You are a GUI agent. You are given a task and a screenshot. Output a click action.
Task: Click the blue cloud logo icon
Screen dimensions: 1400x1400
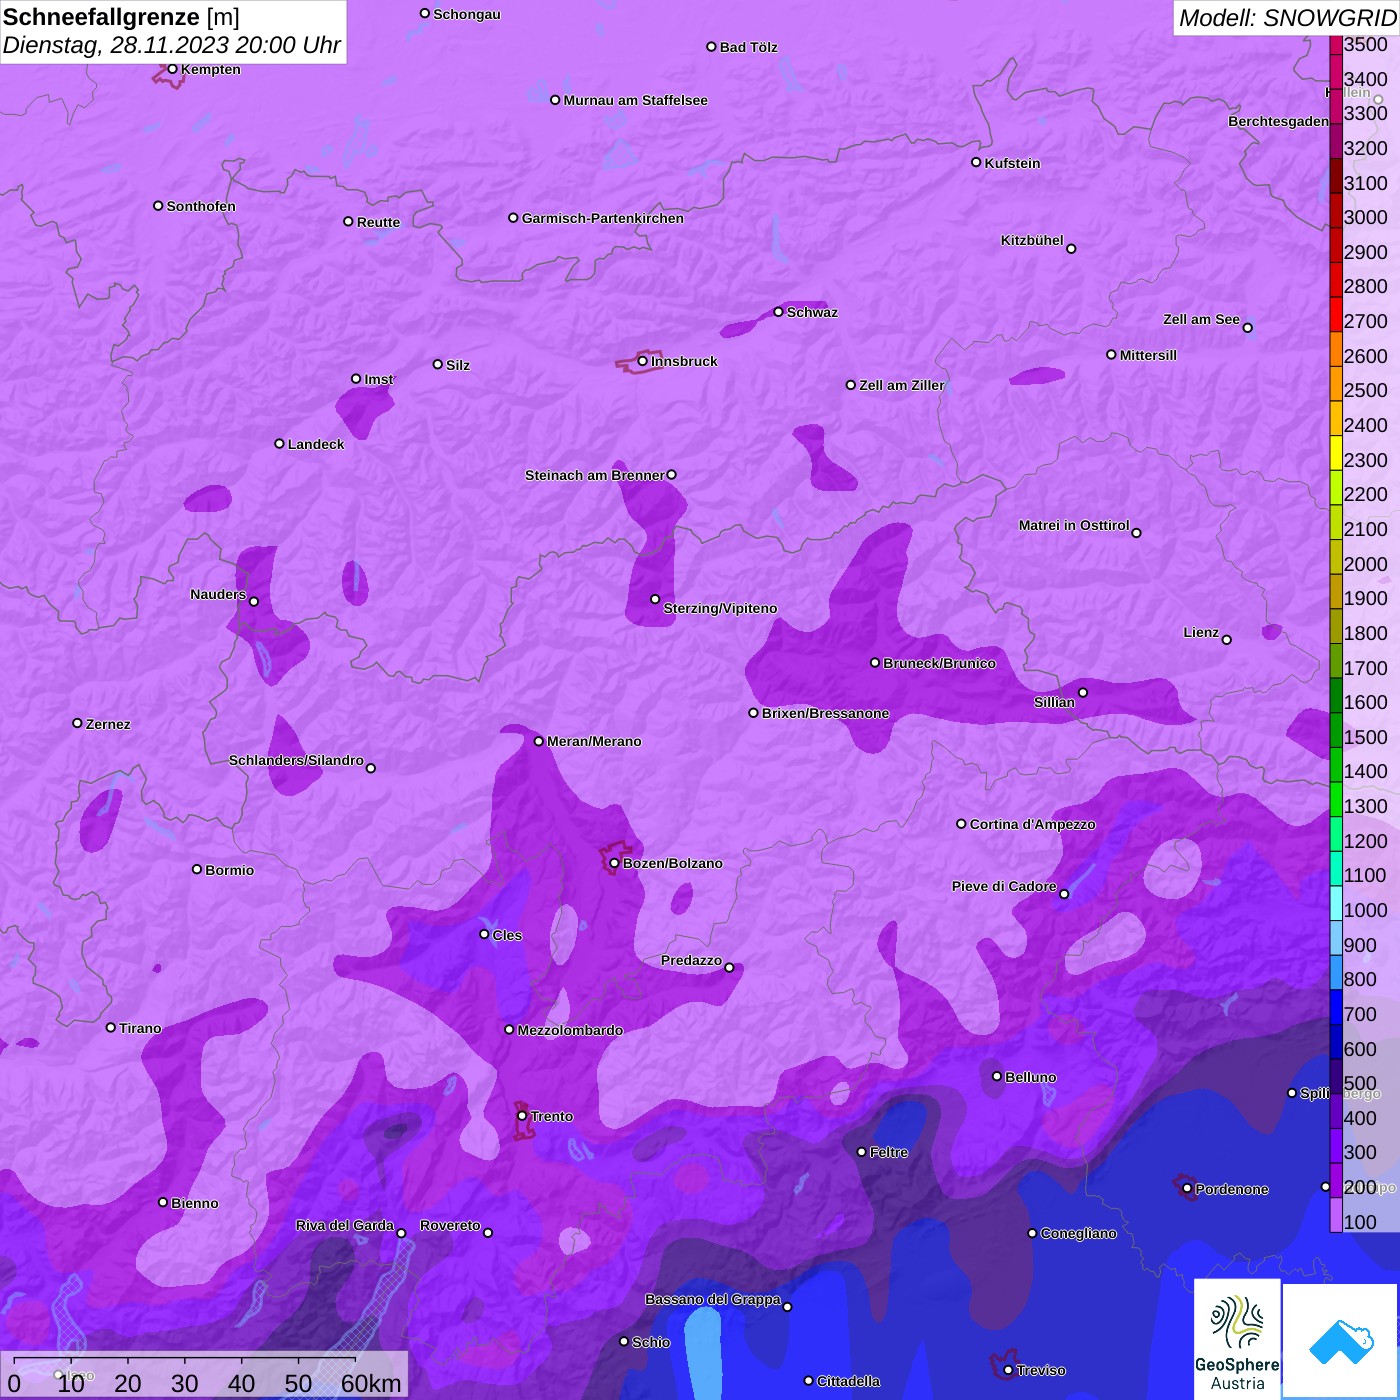(1340, 1341)
